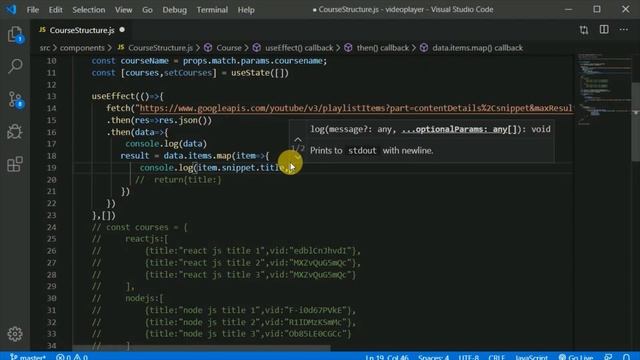Open the Help menu

(246, 9)
